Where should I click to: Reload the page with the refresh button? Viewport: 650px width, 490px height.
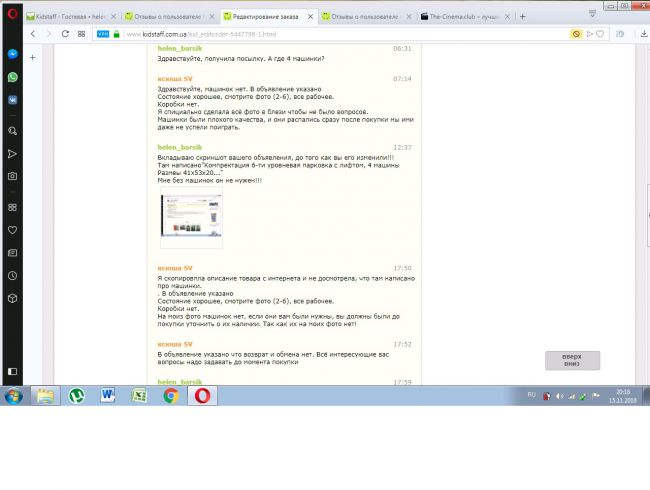(x=66, y=33)
